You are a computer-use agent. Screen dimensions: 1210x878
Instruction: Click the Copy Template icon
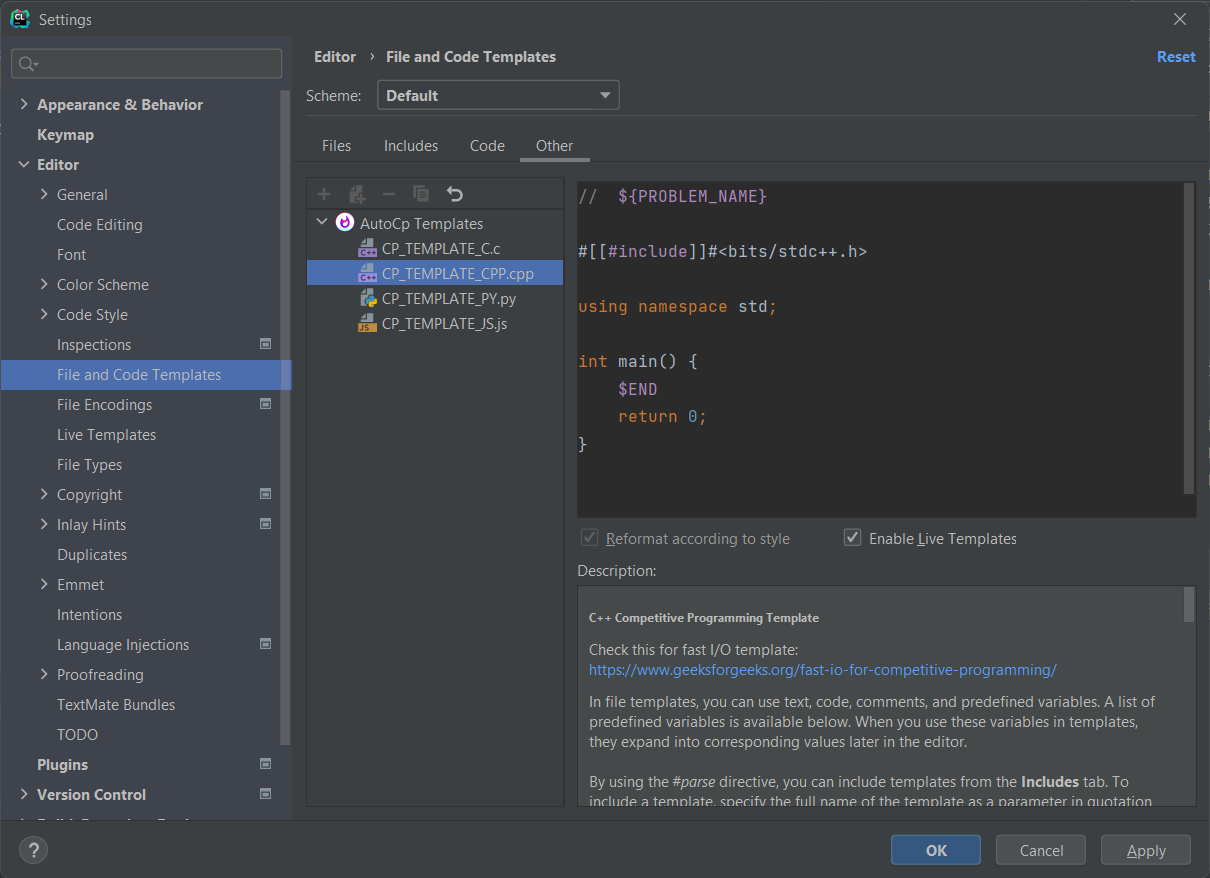(420, 193)
